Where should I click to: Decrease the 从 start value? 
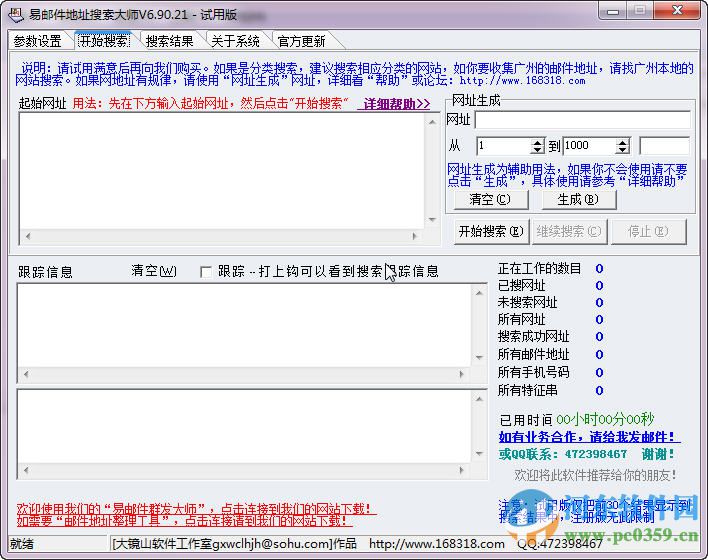click(537, 150)
